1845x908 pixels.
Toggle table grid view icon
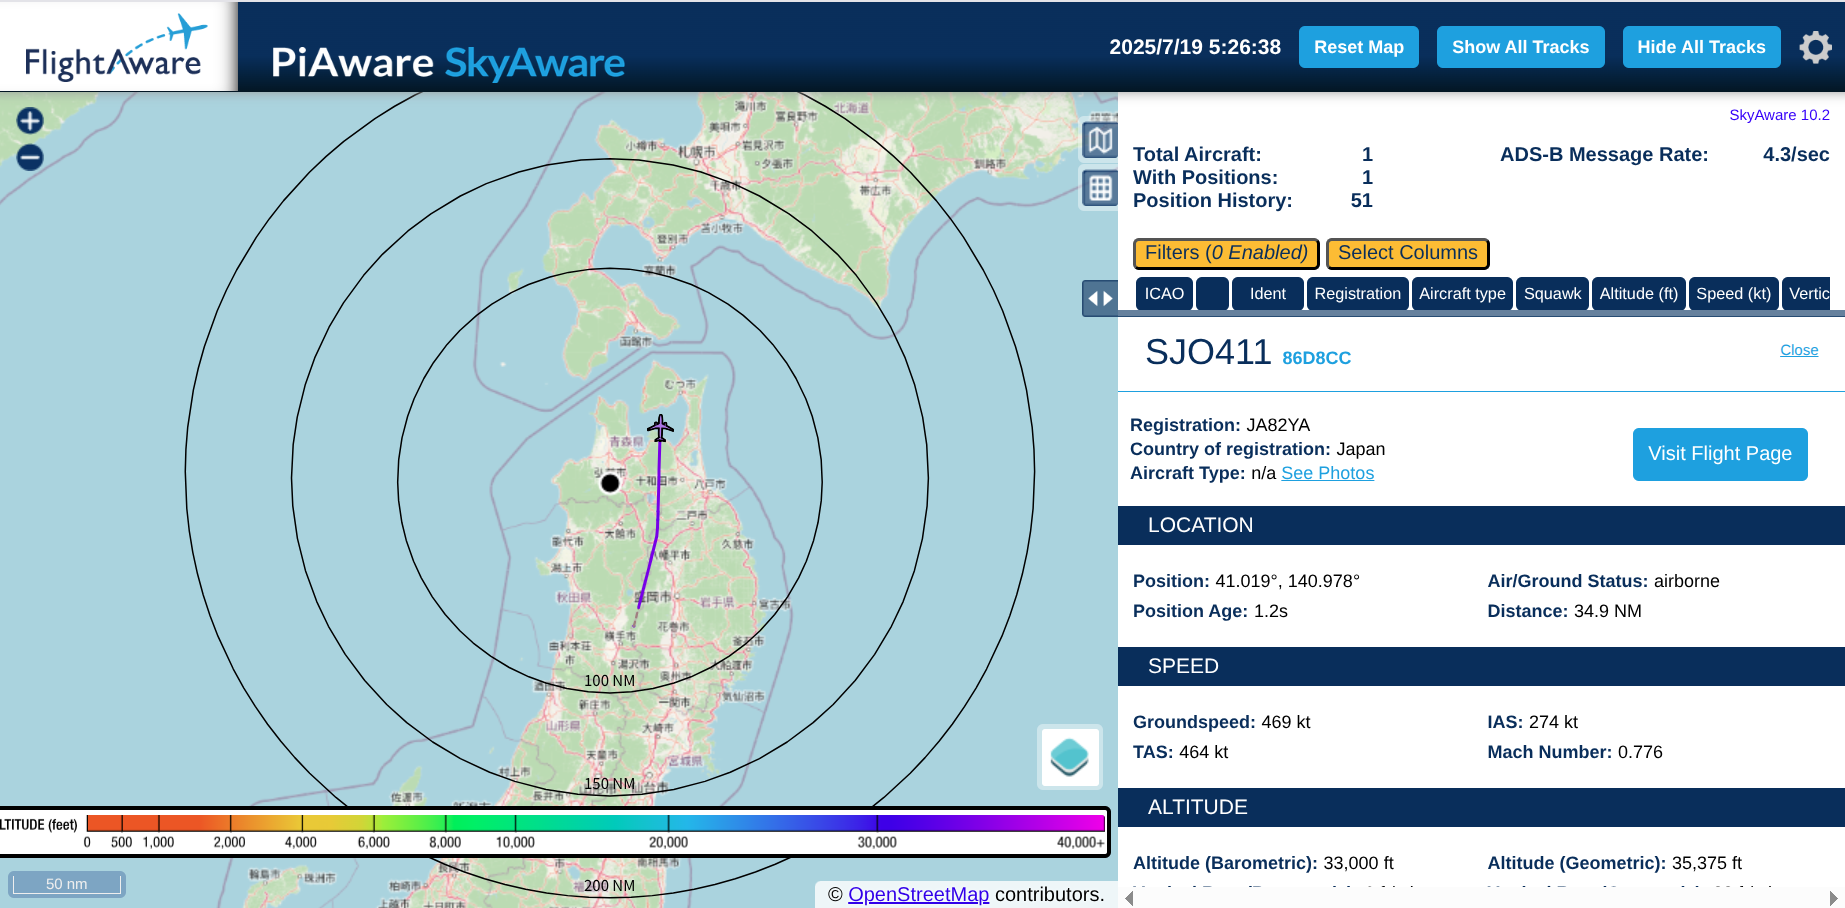click(1100, 188)
